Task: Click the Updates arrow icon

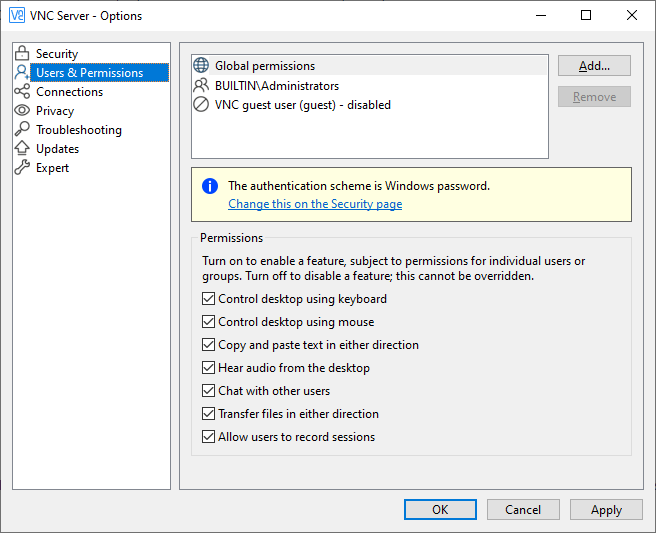Action: pos(22,148)
